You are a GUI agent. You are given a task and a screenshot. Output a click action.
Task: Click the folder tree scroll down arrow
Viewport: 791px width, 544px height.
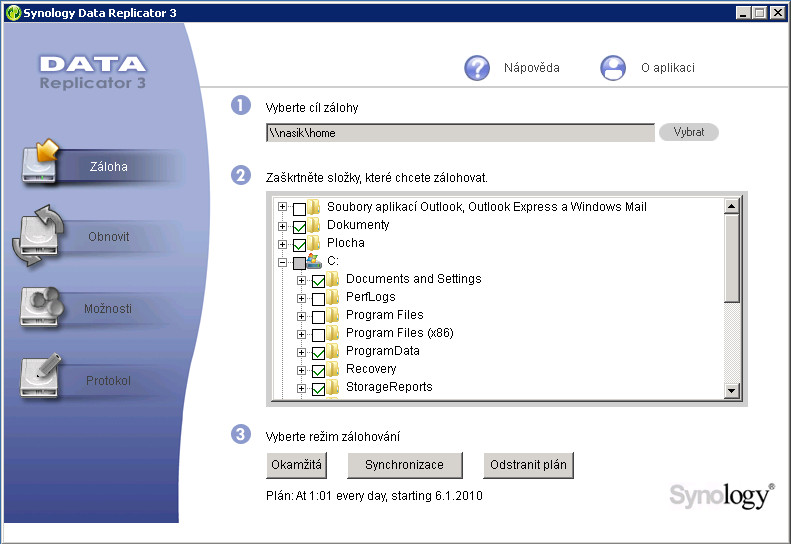(731, 391)
